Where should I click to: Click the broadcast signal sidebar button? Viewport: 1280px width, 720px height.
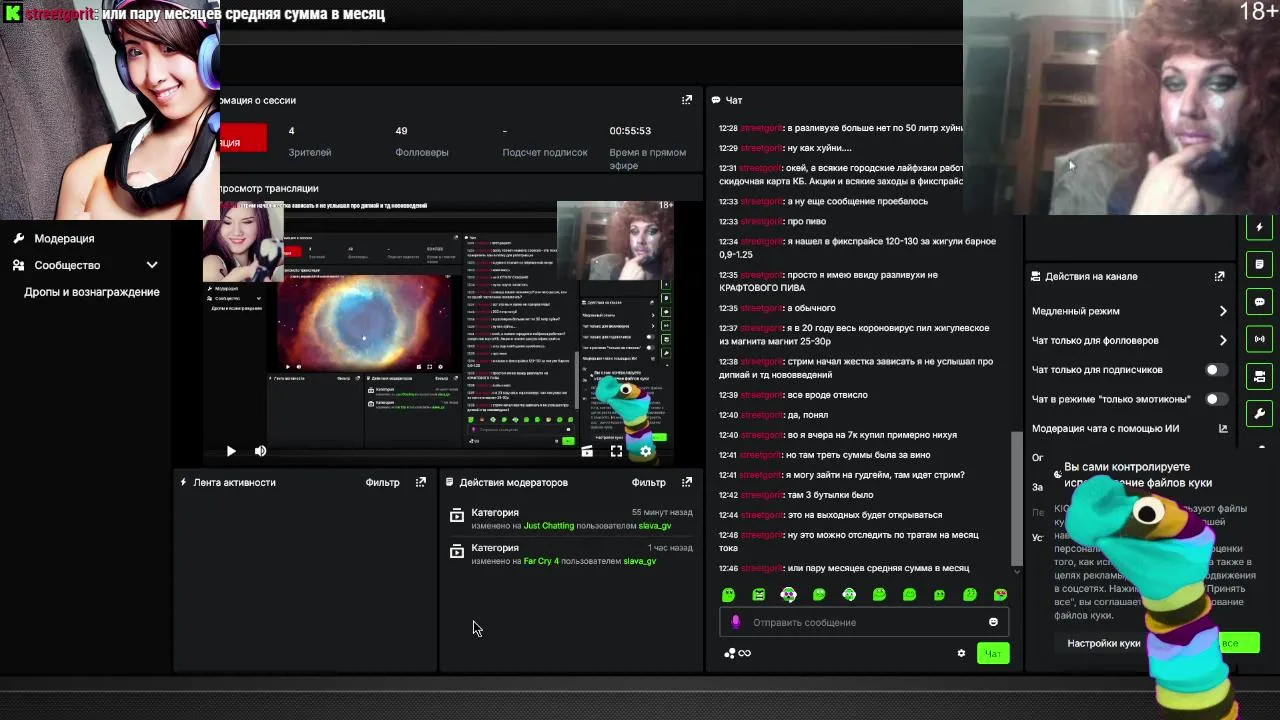pyautogui.click(x=1259, y=339)
